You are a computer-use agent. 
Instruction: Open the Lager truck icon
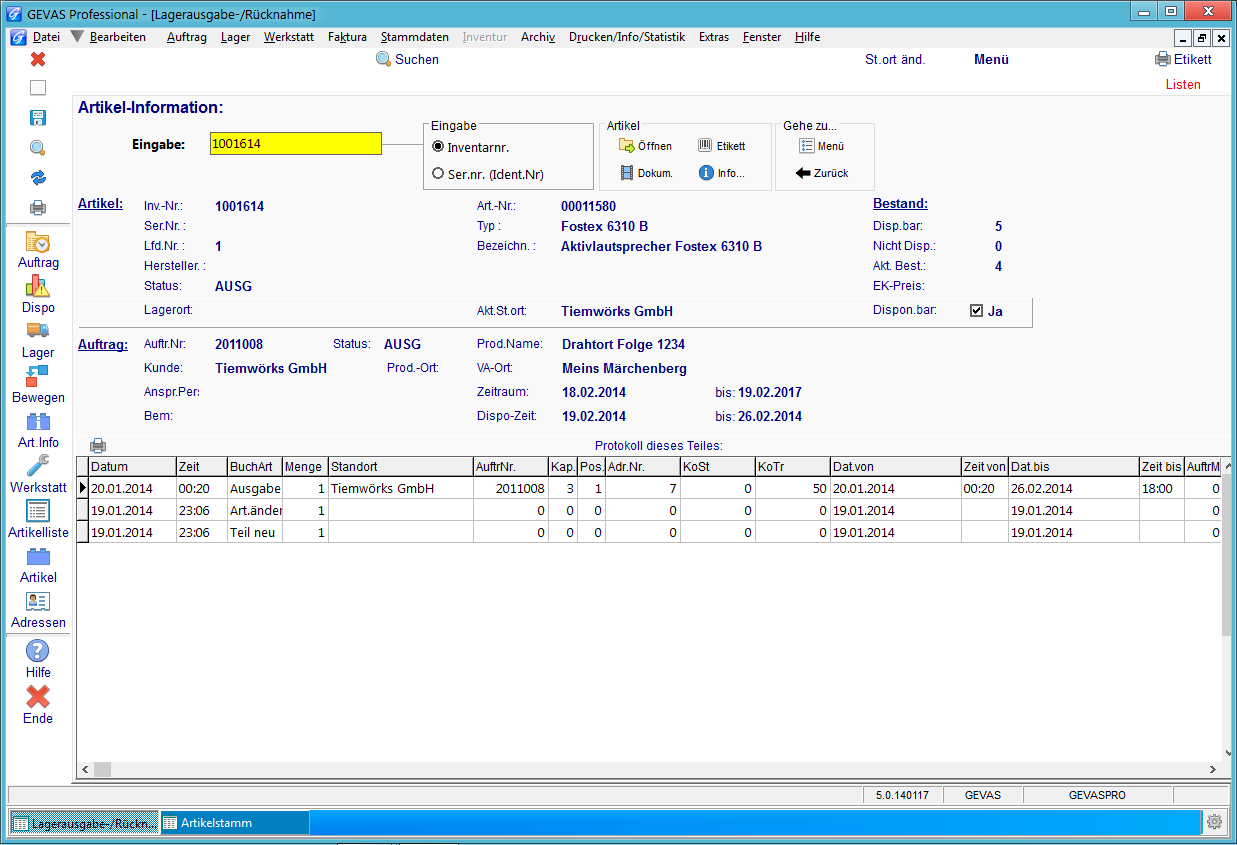coord(38,331)
